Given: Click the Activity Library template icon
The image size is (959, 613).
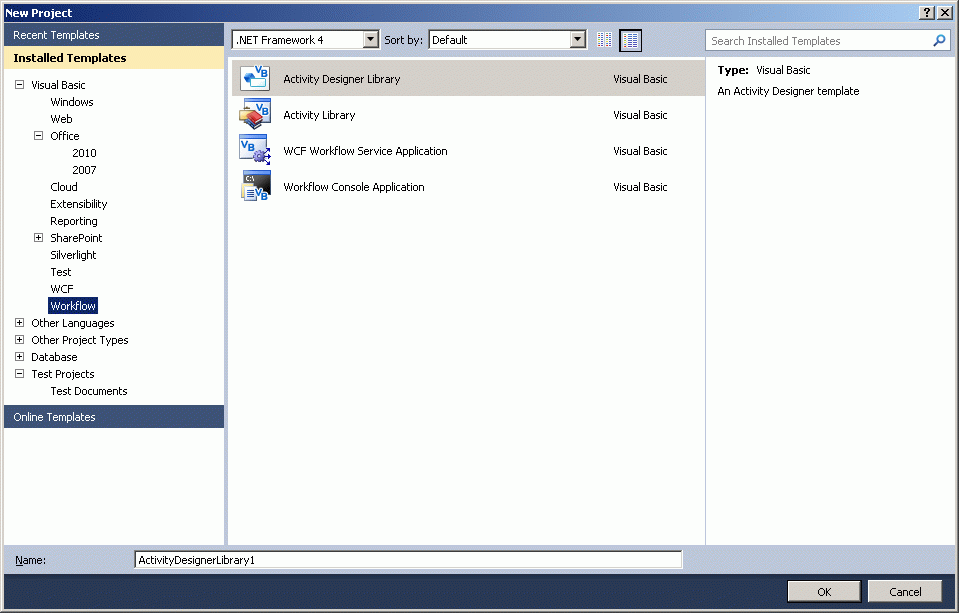Looking at the screenshot, I should click(255, 114).
